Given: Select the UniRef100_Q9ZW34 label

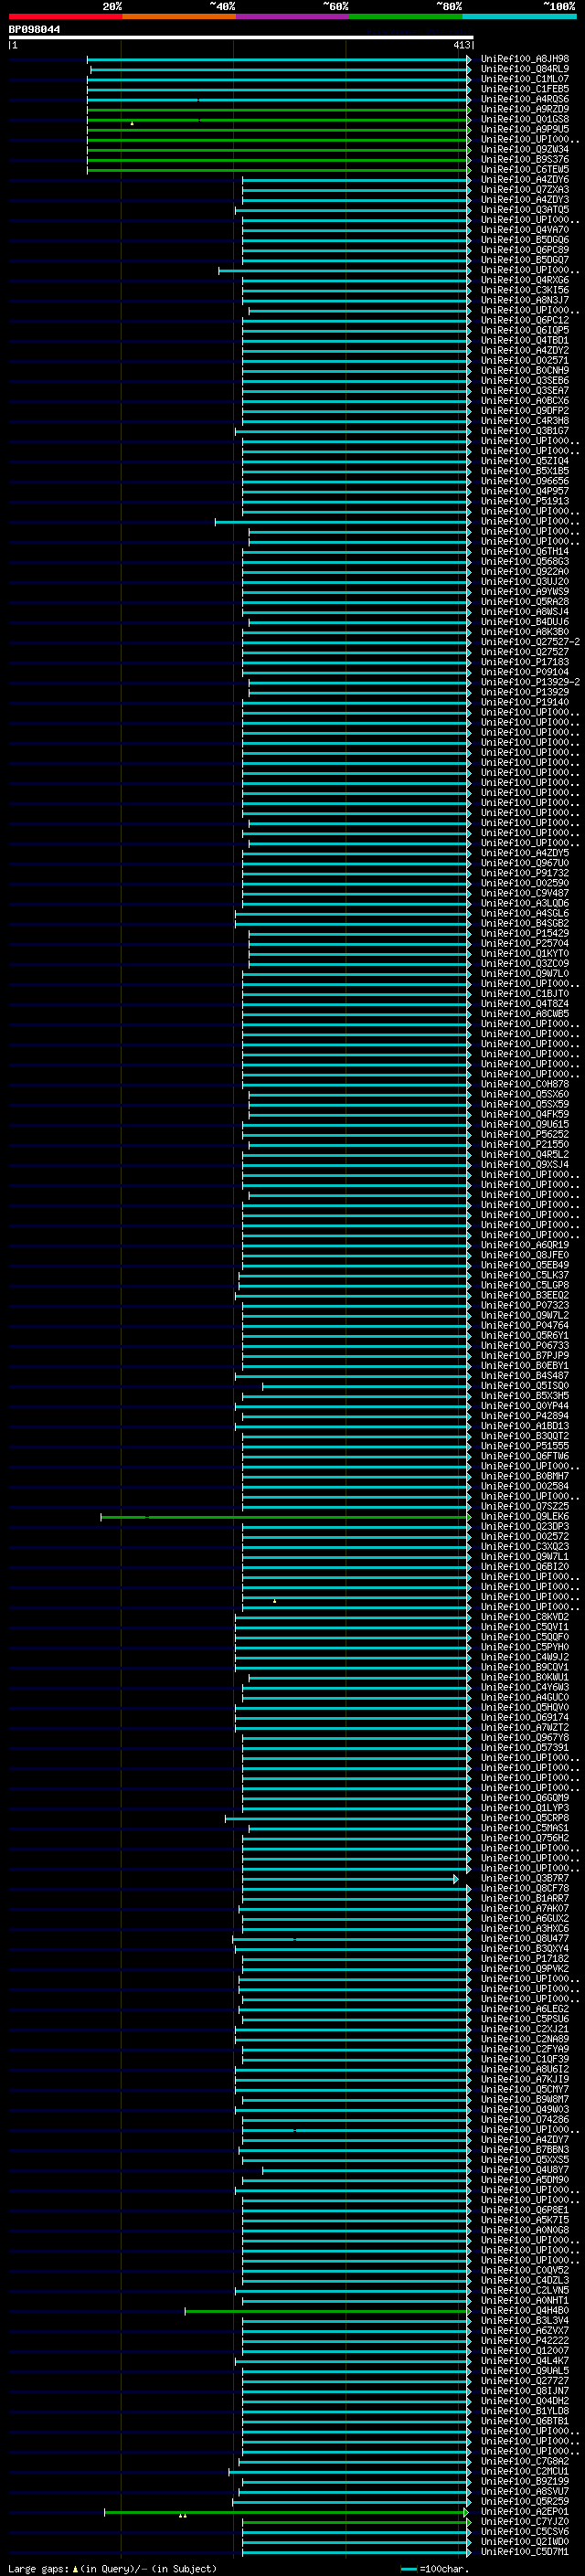Looking at the screenshot, I should tap(524, 149).
